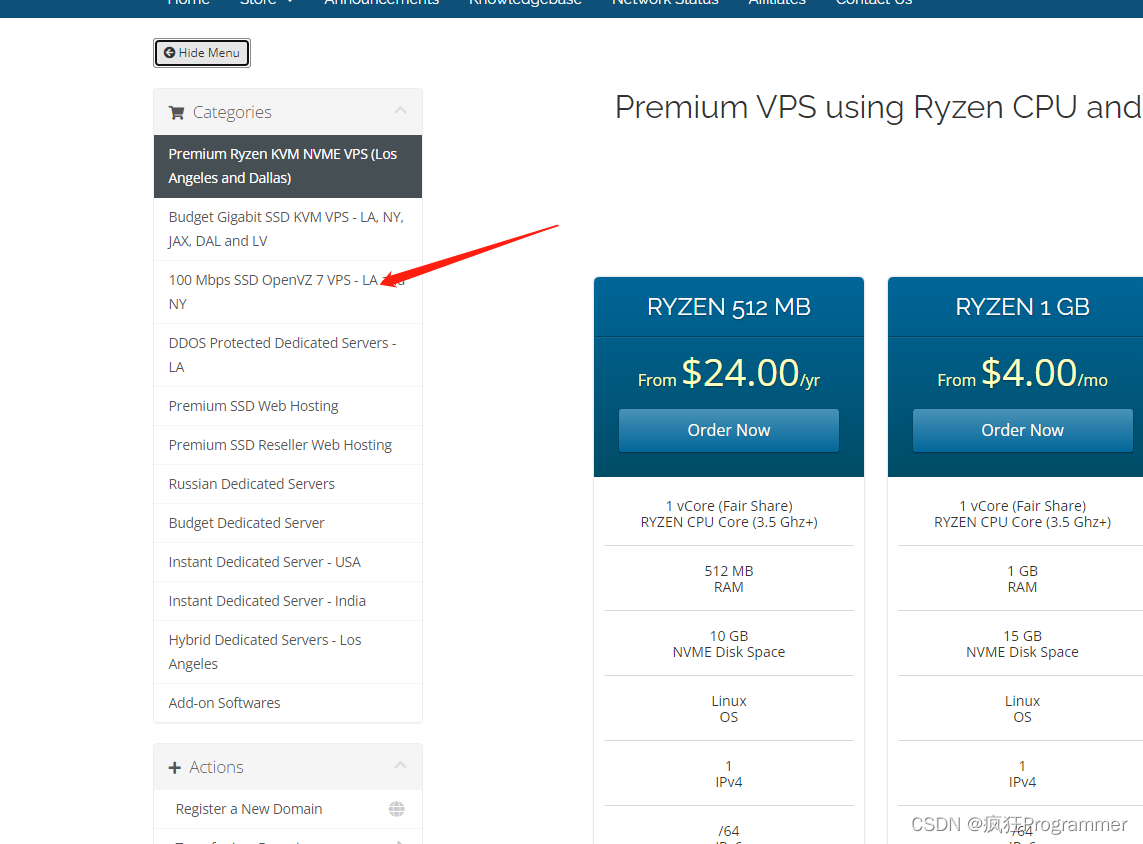Viewport: 1143px width, 844px height.
Task: Open the Premium SSD Web Hosting category
Action: click(253, 405)
